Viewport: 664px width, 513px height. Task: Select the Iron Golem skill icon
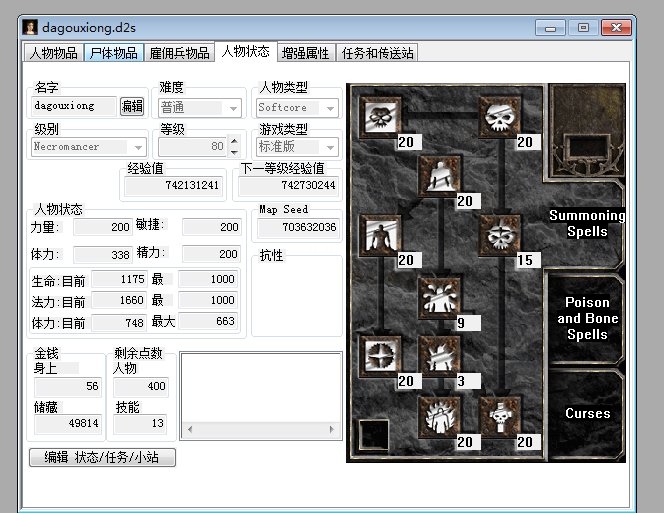(440, 356)
